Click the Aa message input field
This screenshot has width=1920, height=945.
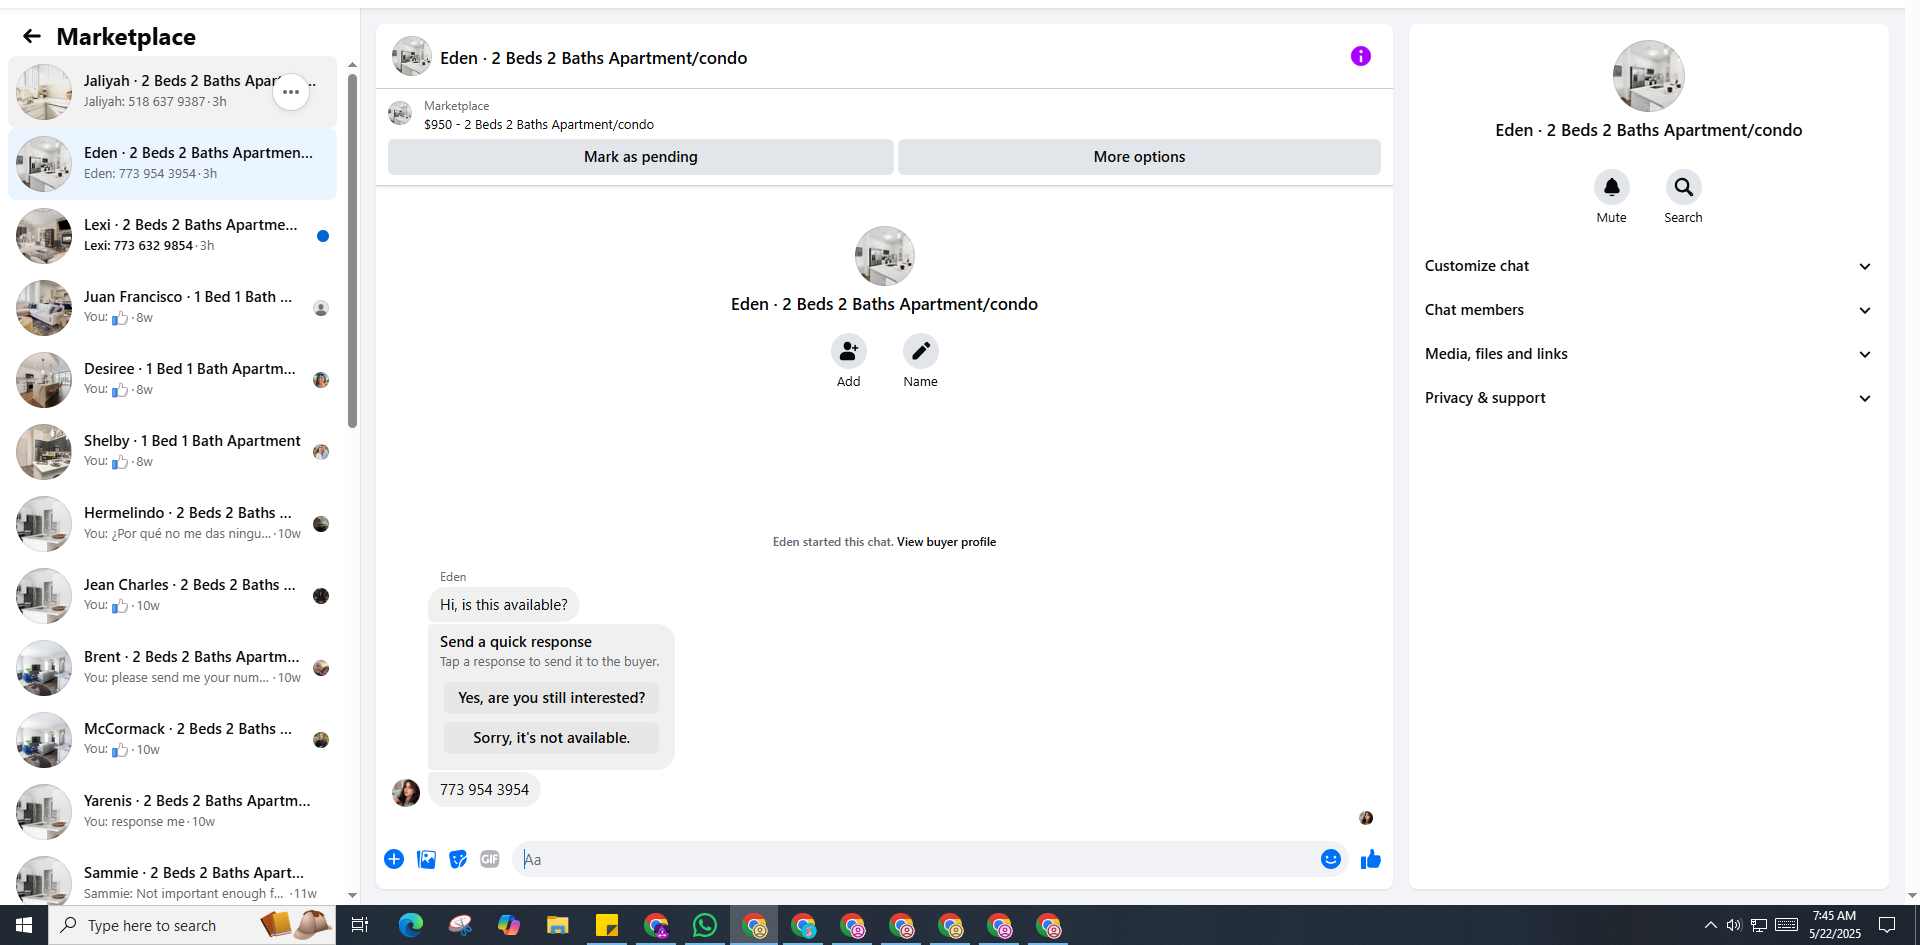[x=918, y=859]
